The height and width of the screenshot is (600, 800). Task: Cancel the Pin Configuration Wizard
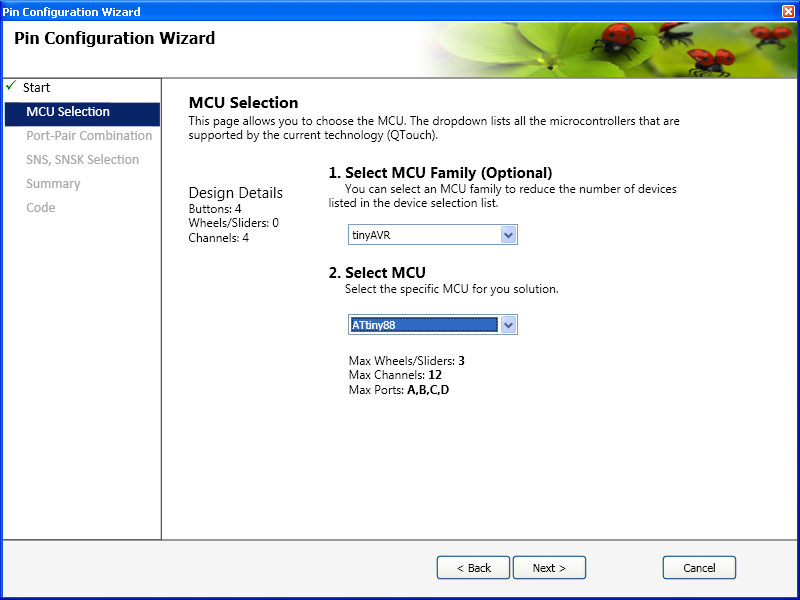[699, 568]
